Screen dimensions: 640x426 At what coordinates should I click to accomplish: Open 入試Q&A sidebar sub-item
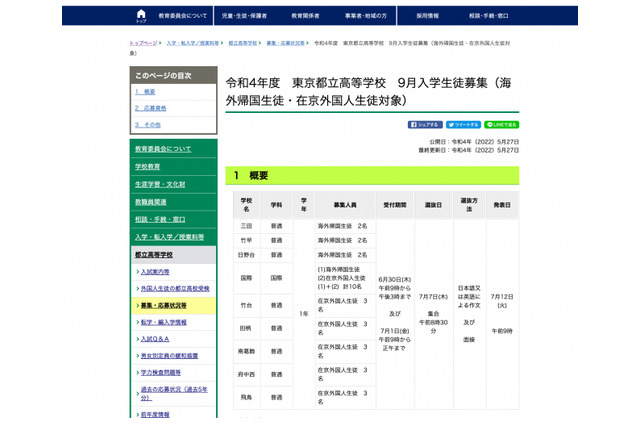pos(155,339)
